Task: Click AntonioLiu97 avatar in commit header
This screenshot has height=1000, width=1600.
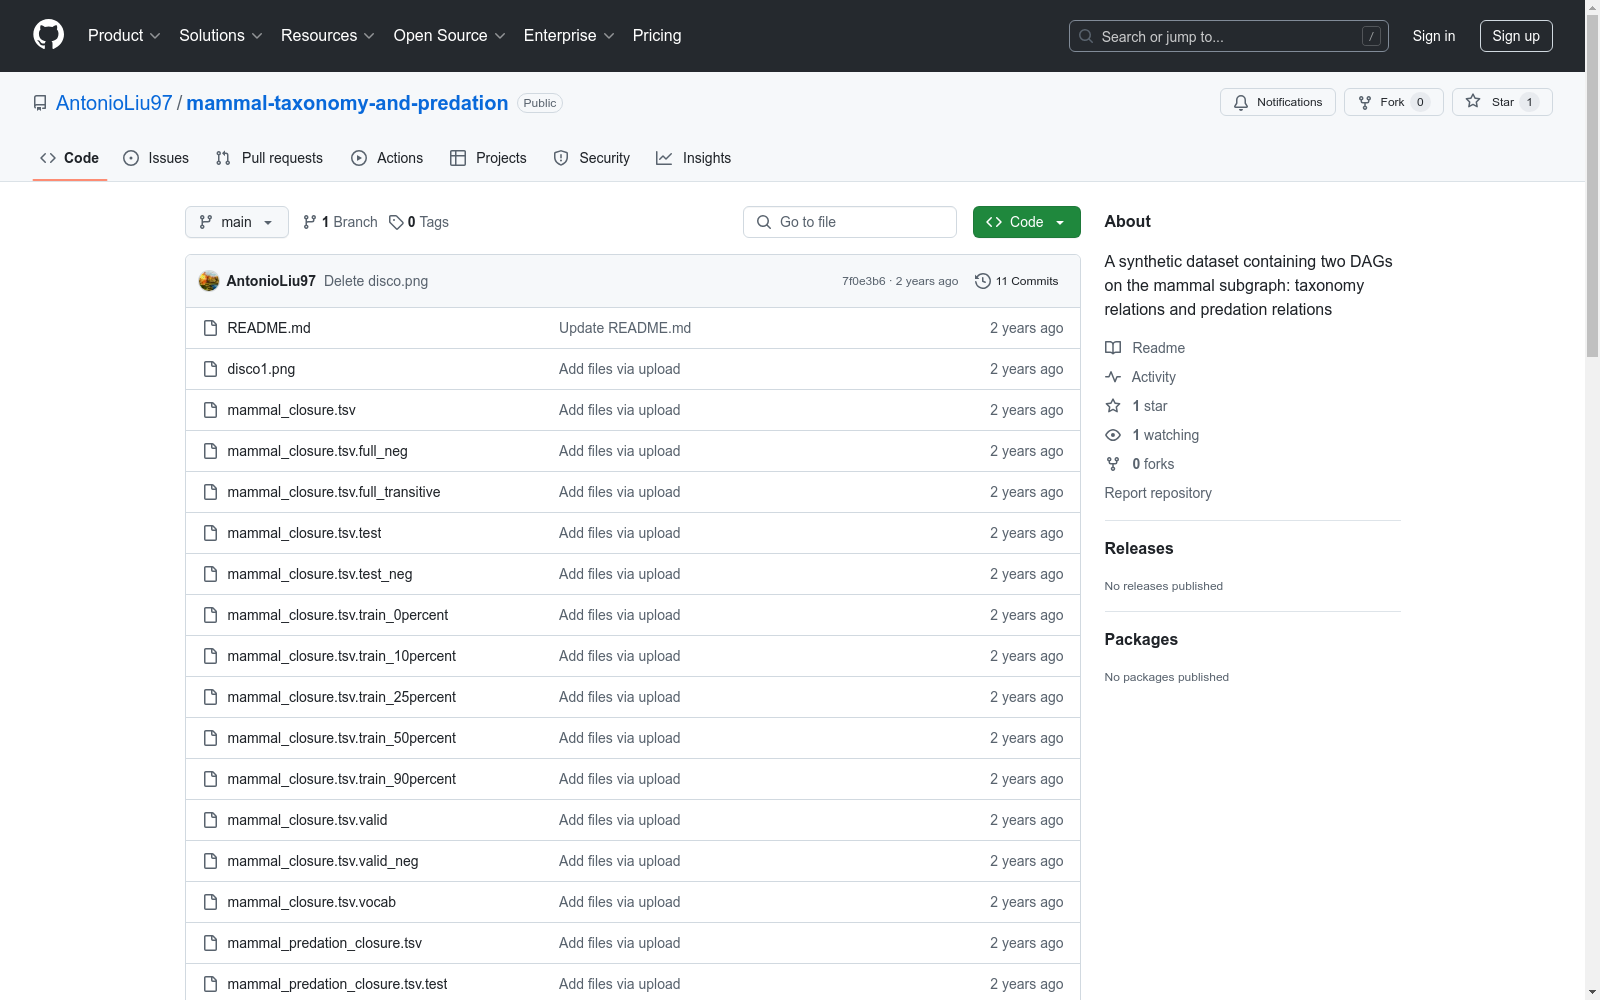Action: (x=209, y=281)
